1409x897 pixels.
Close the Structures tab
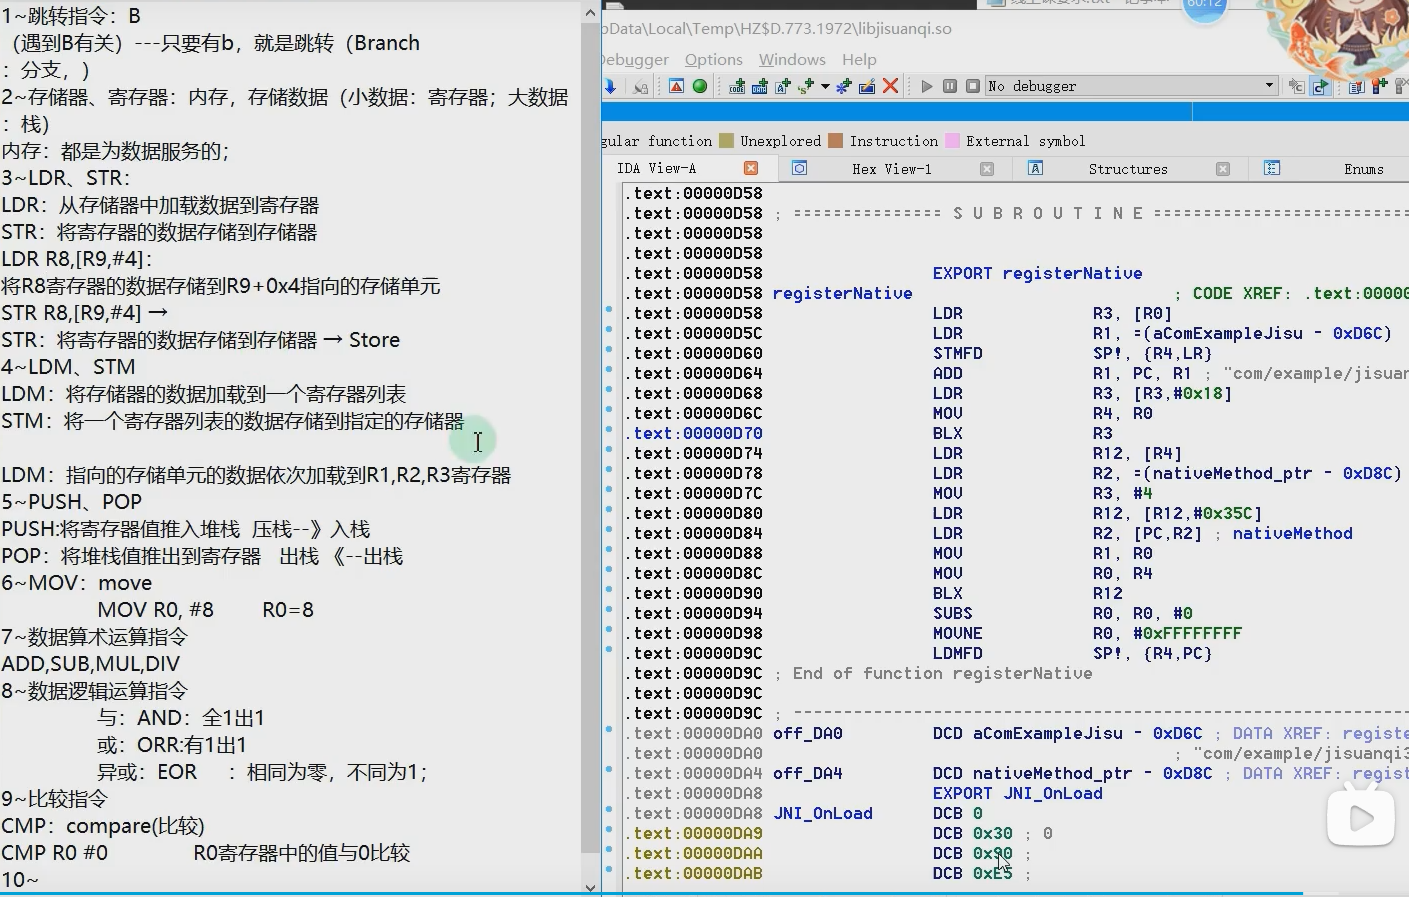pos(1223,169)
